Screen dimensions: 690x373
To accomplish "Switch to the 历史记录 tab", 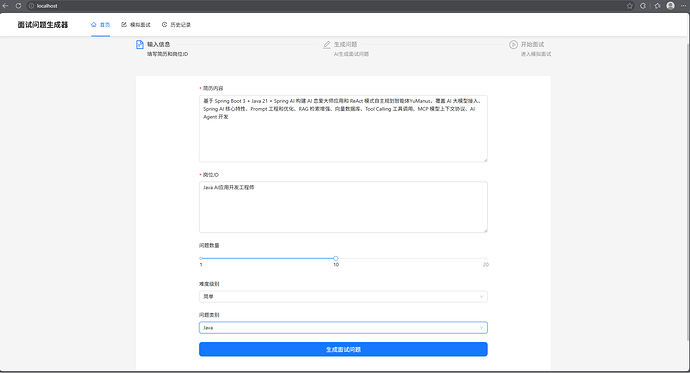I will click(176, 25).
